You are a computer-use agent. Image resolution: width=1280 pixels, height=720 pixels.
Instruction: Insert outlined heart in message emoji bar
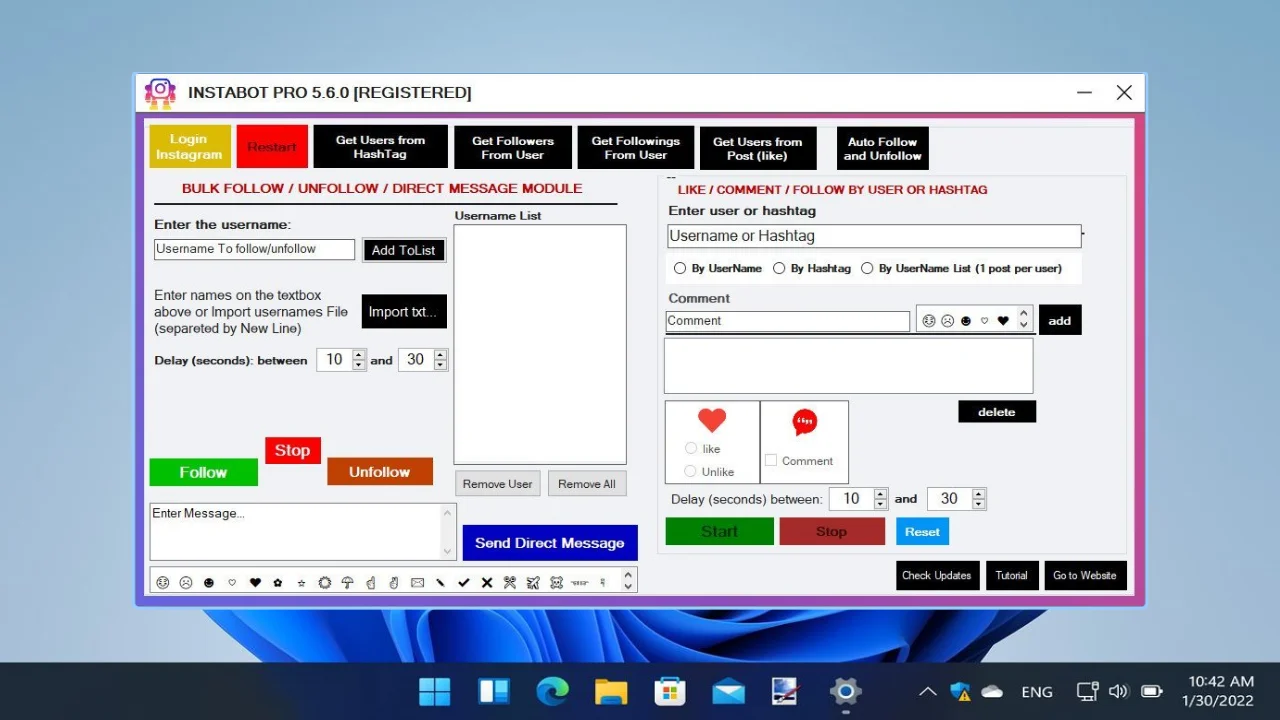click(232, 582)
